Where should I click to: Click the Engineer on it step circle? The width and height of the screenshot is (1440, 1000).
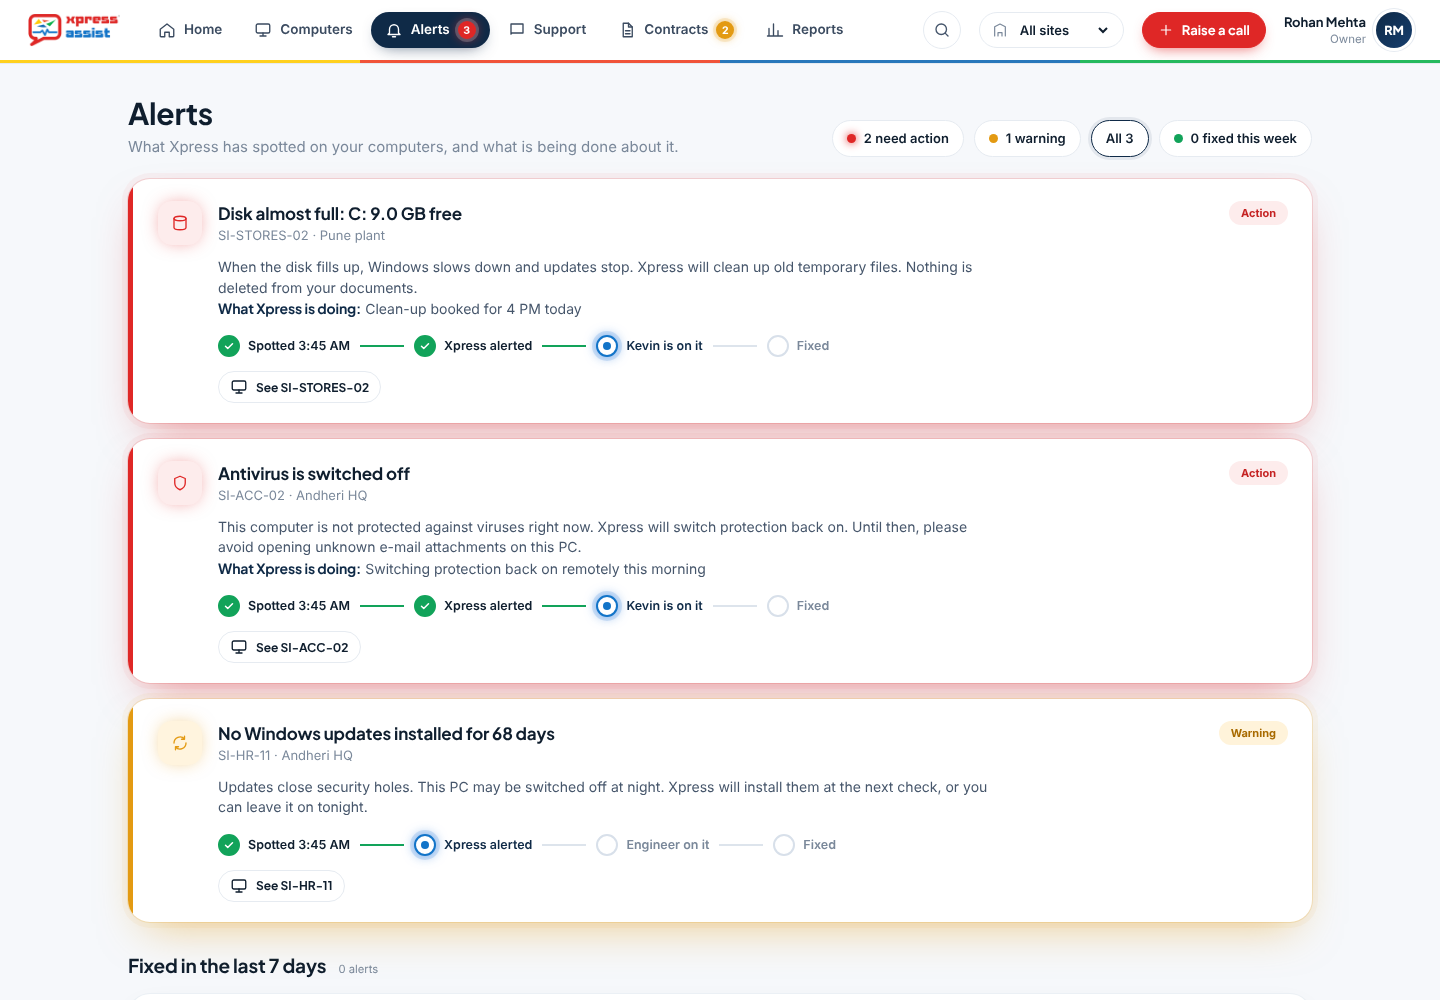point(607,845)
